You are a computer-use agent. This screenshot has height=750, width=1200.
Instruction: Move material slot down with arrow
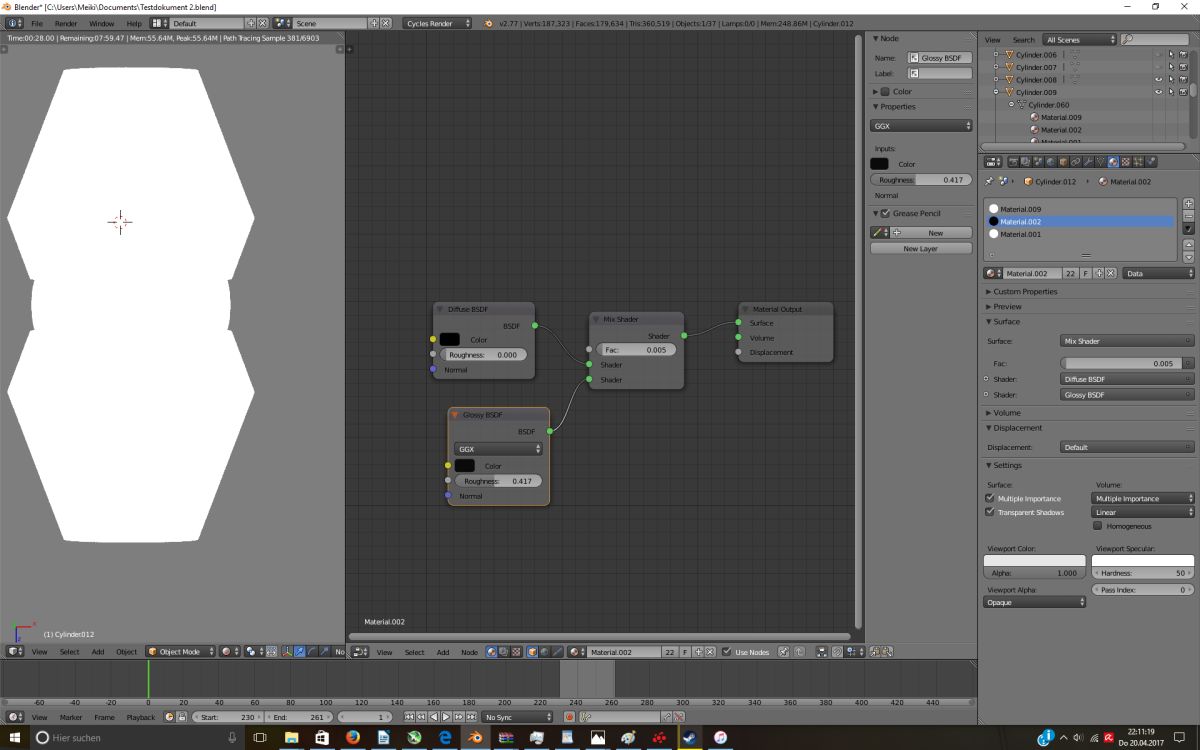click(x=1188, y=258)
